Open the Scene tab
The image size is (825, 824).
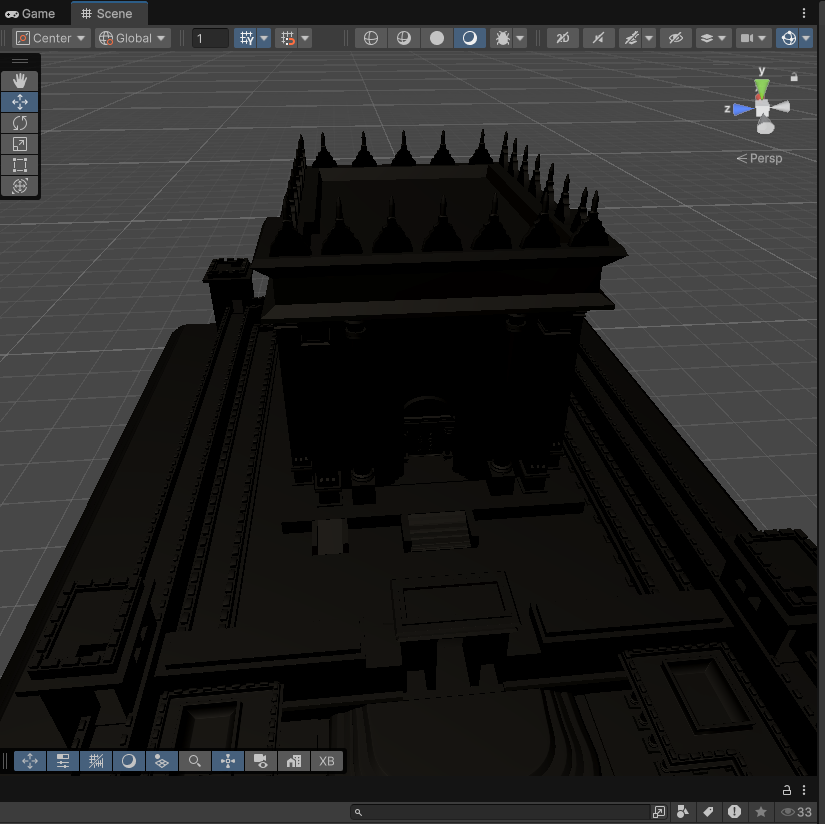(x=107, y=13)
